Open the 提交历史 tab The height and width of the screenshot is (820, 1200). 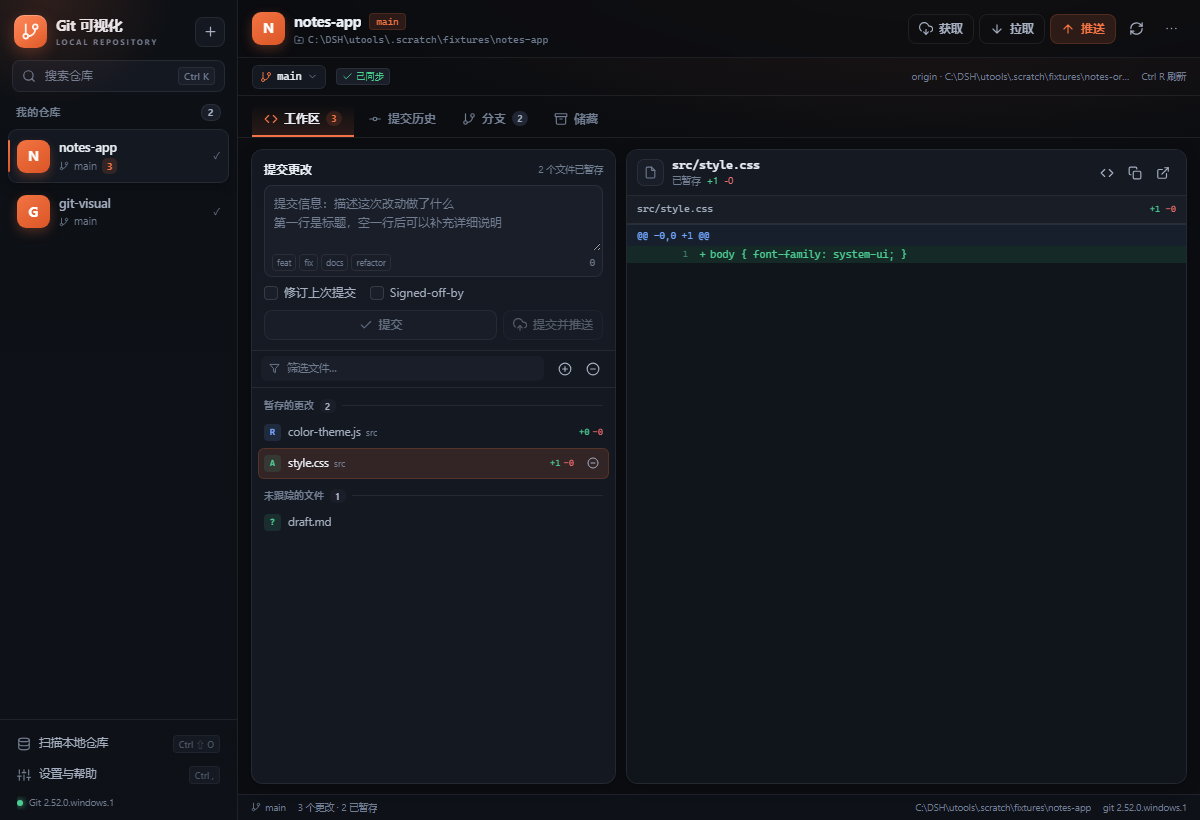pos(403,119)
